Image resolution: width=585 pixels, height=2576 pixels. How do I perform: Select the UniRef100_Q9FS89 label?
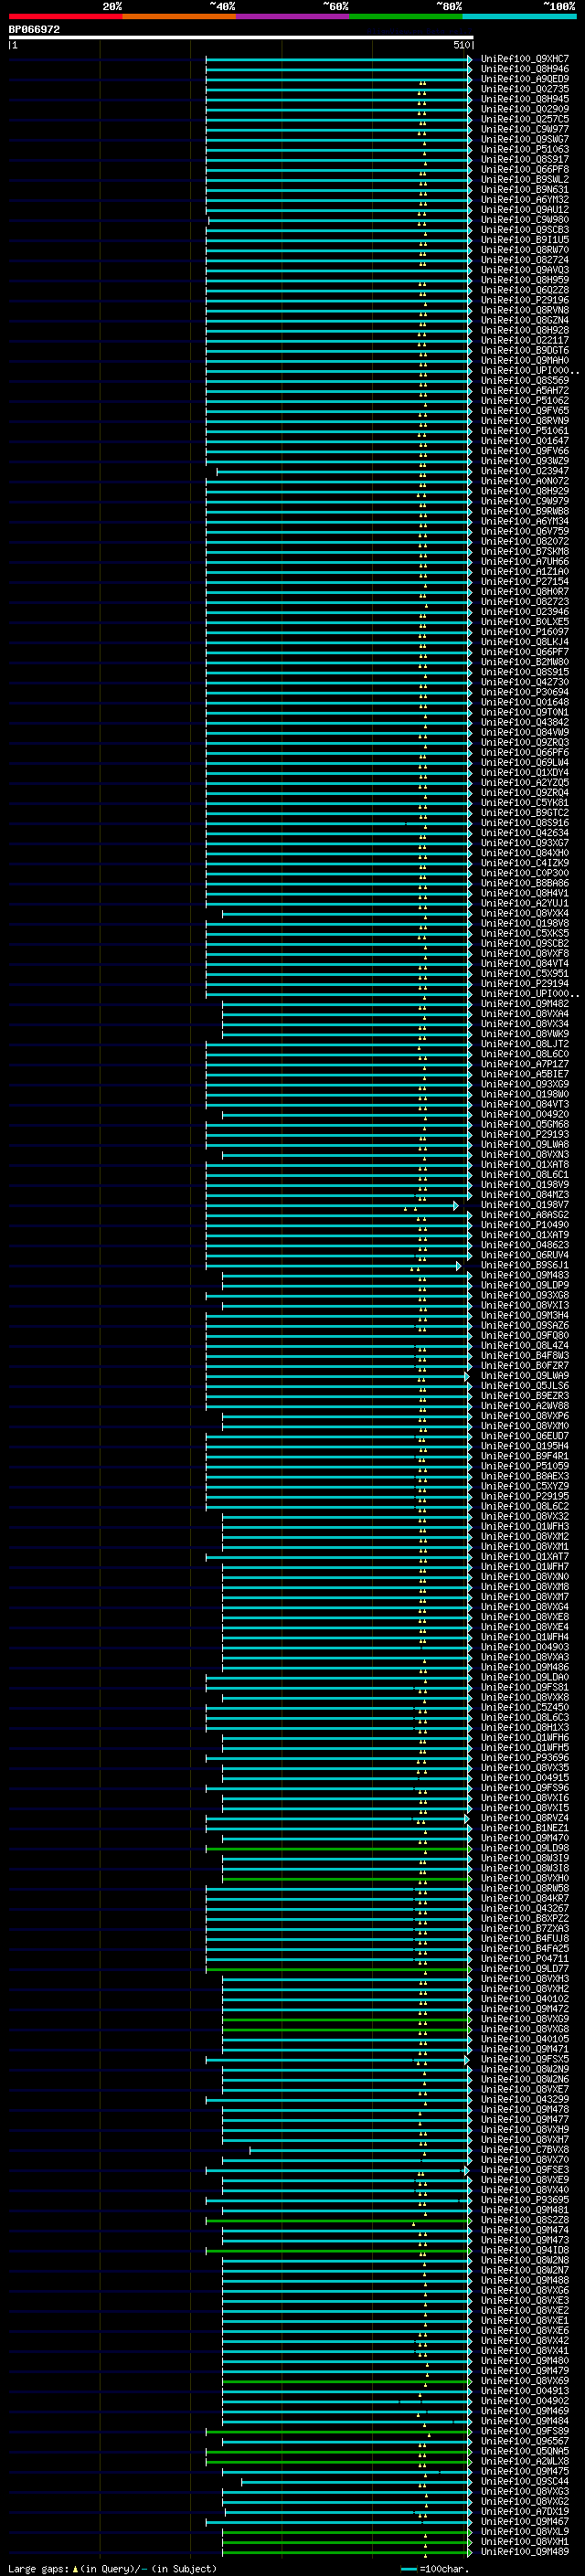(524, 2431)
